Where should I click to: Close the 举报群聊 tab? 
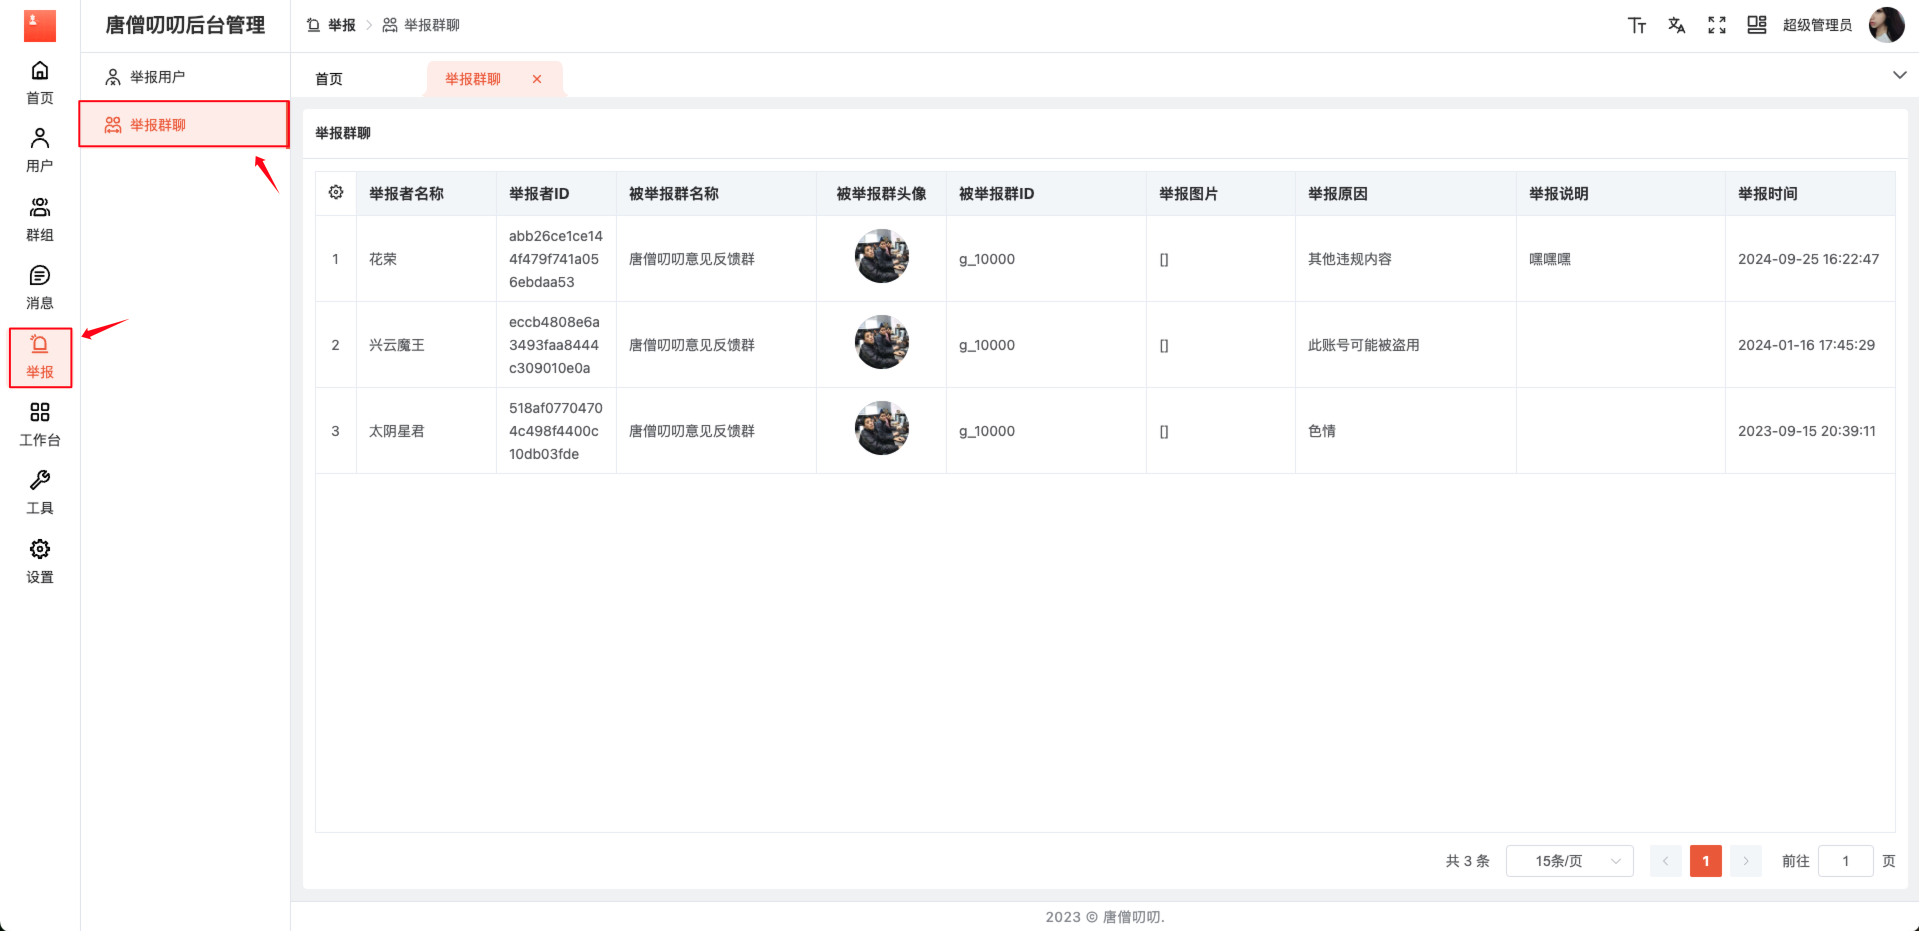537,79
